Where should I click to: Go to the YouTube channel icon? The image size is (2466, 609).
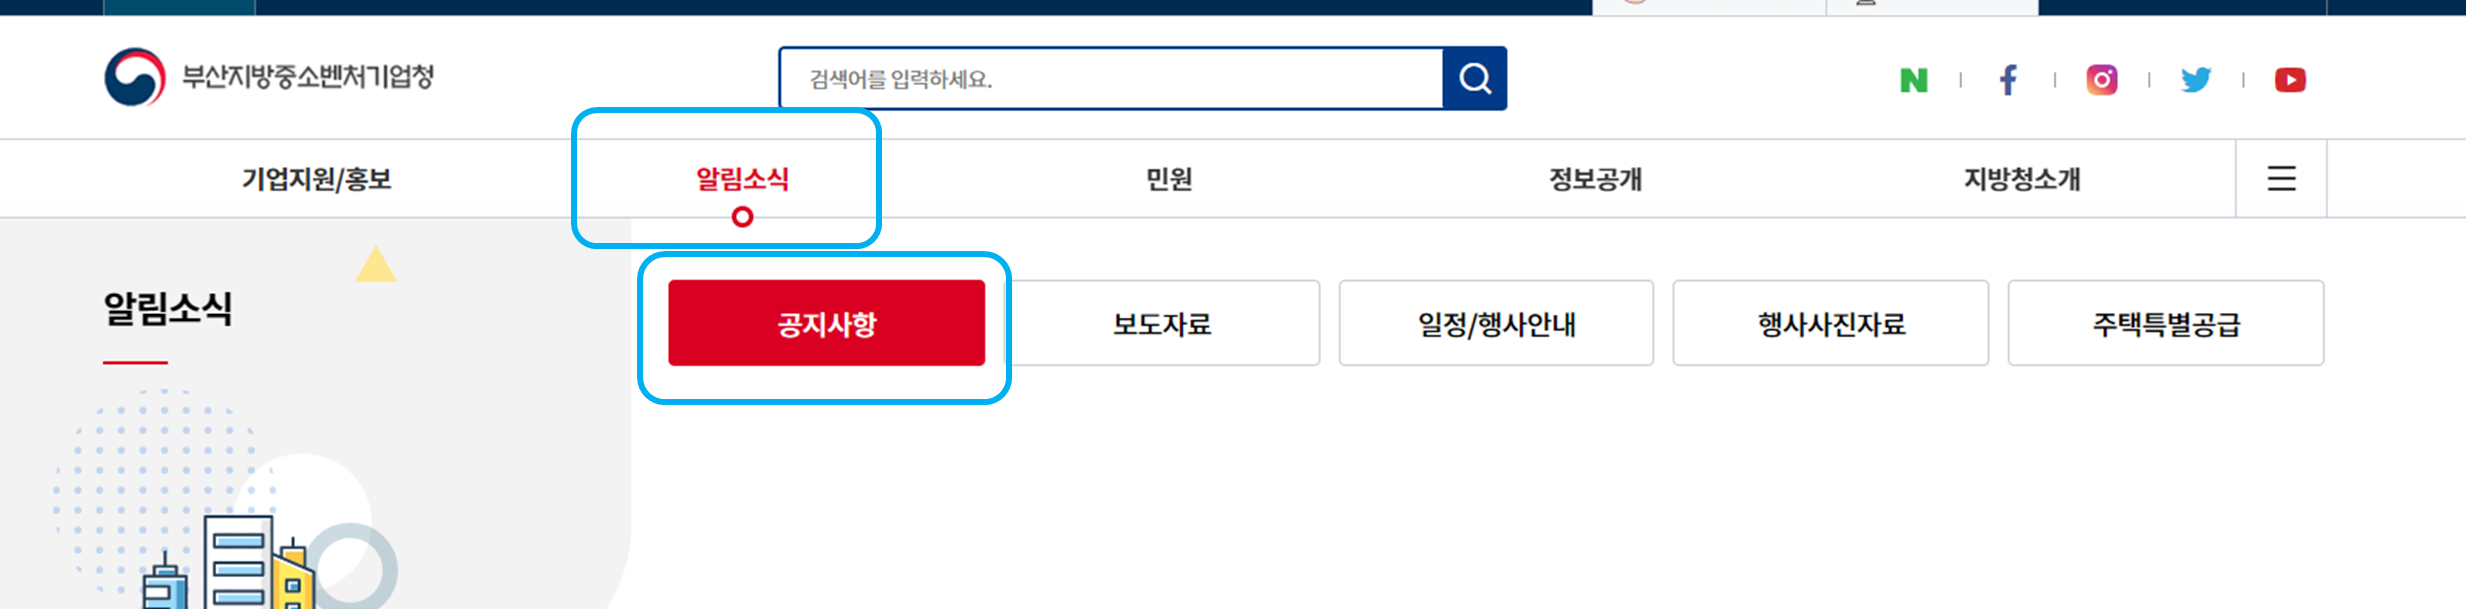pos(2290,80)
